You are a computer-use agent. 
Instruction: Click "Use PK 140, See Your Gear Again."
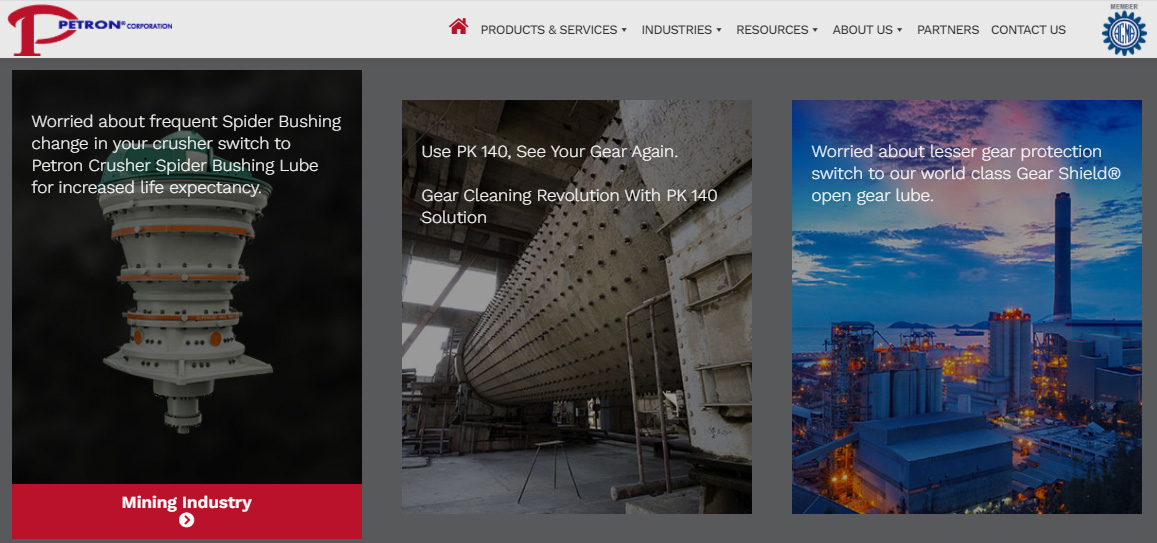click(549, 152)
